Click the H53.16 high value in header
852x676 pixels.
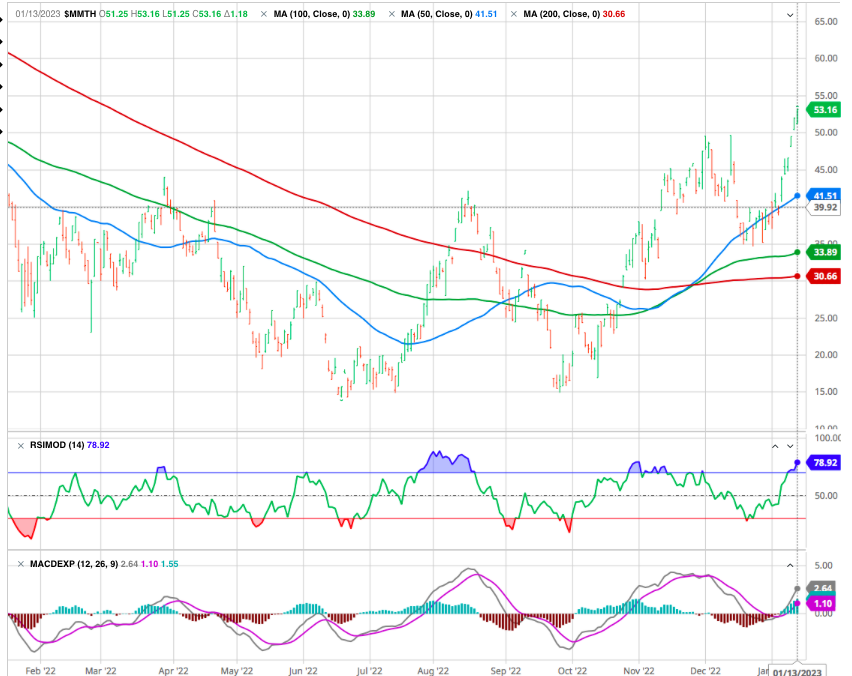point(146,14)
